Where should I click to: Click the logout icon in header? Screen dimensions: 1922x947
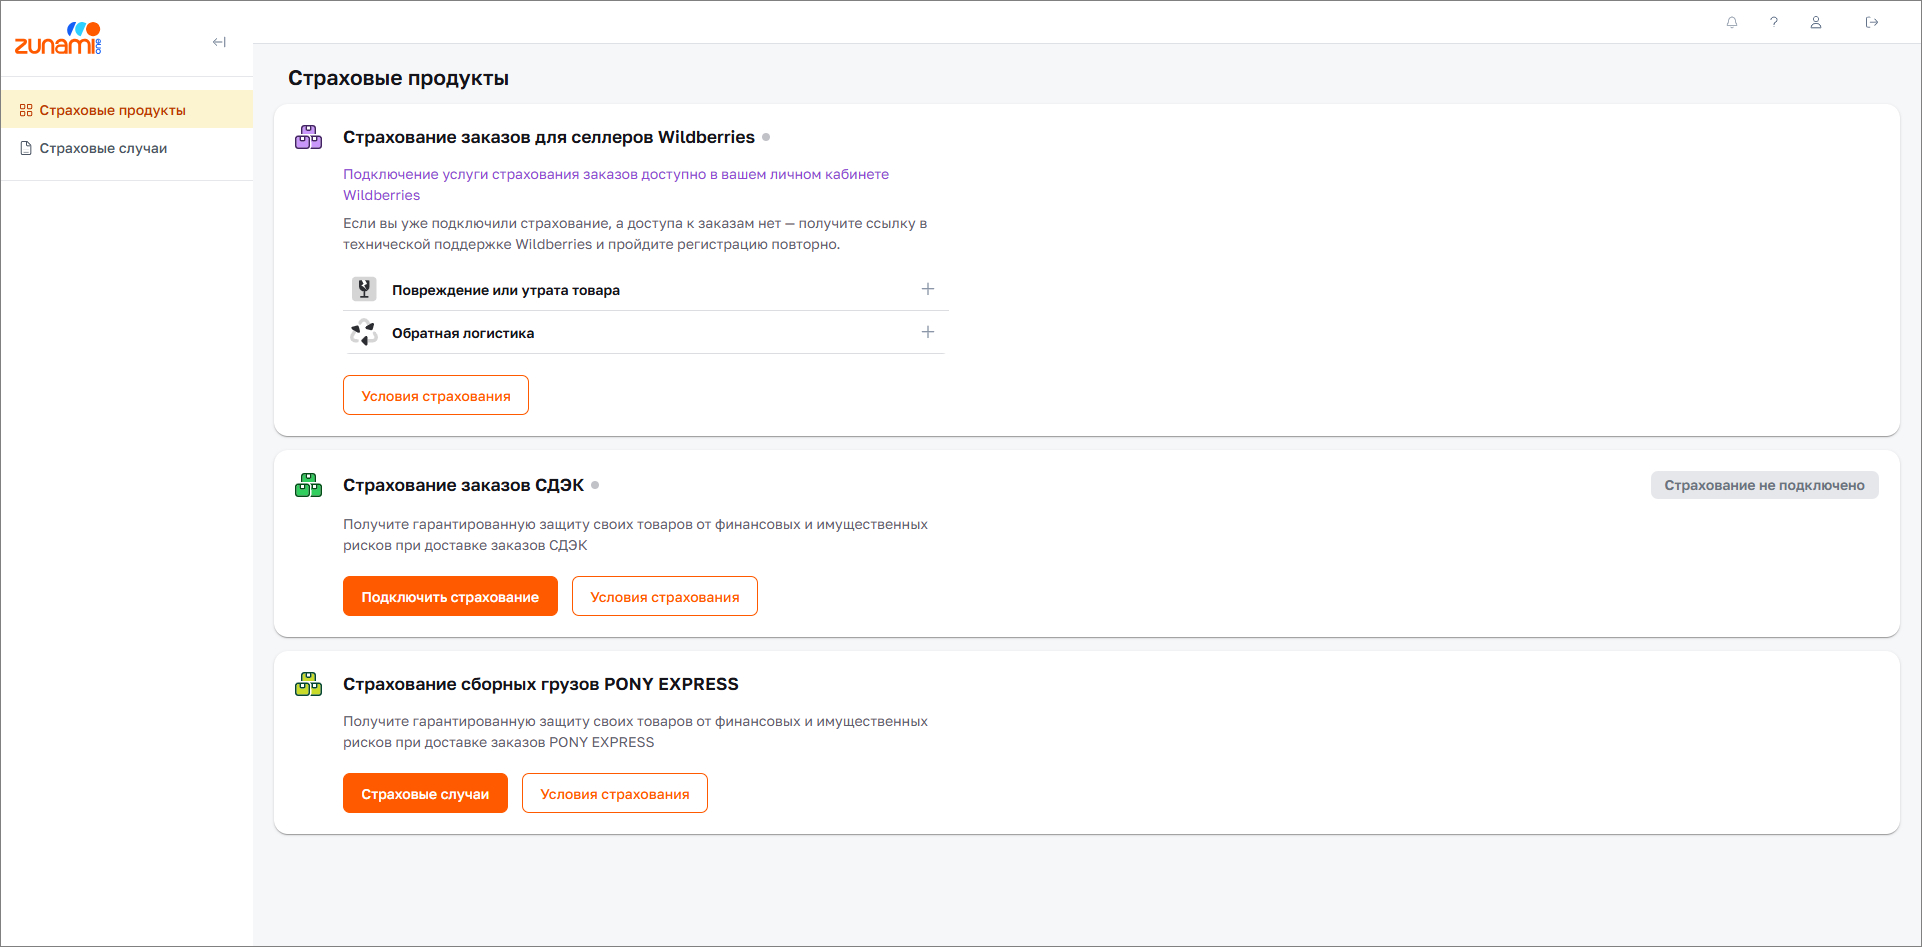coord(1872,22)
